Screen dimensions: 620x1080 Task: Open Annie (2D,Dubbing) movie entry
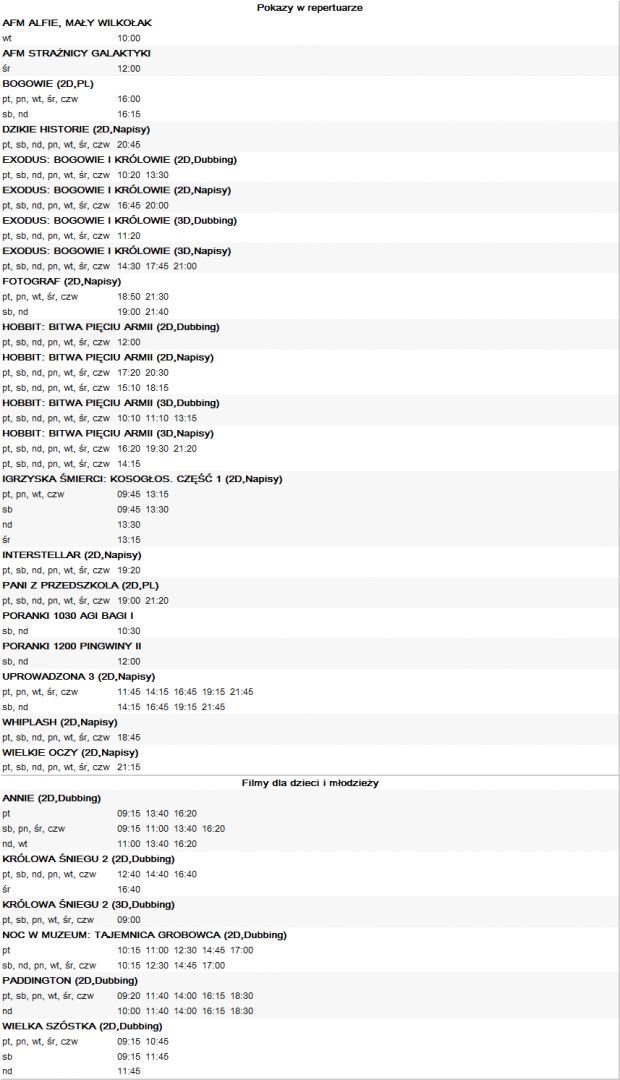52,798
